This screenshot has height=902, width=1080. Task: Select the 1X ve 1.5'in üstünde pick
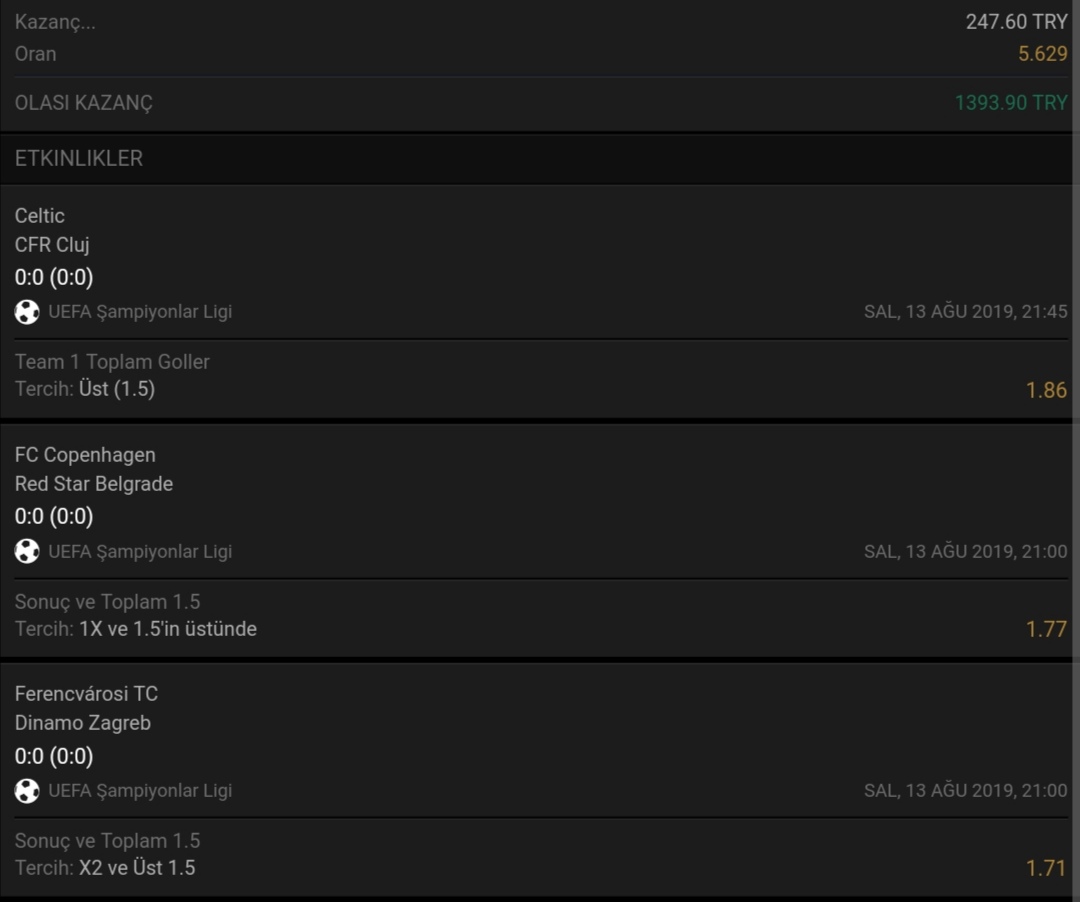(x=168, y=629)
